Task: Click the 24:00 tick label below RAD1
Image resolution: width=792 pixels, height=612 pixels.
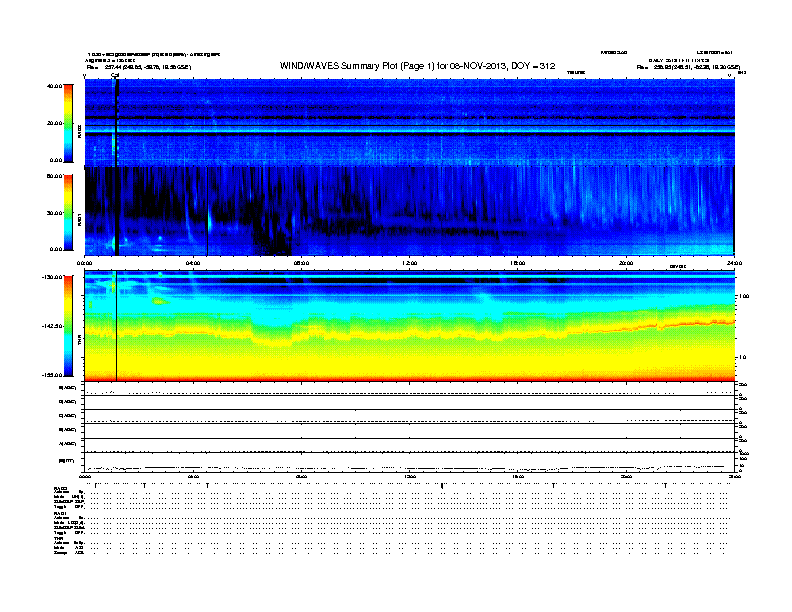Action: pos(734,262)
